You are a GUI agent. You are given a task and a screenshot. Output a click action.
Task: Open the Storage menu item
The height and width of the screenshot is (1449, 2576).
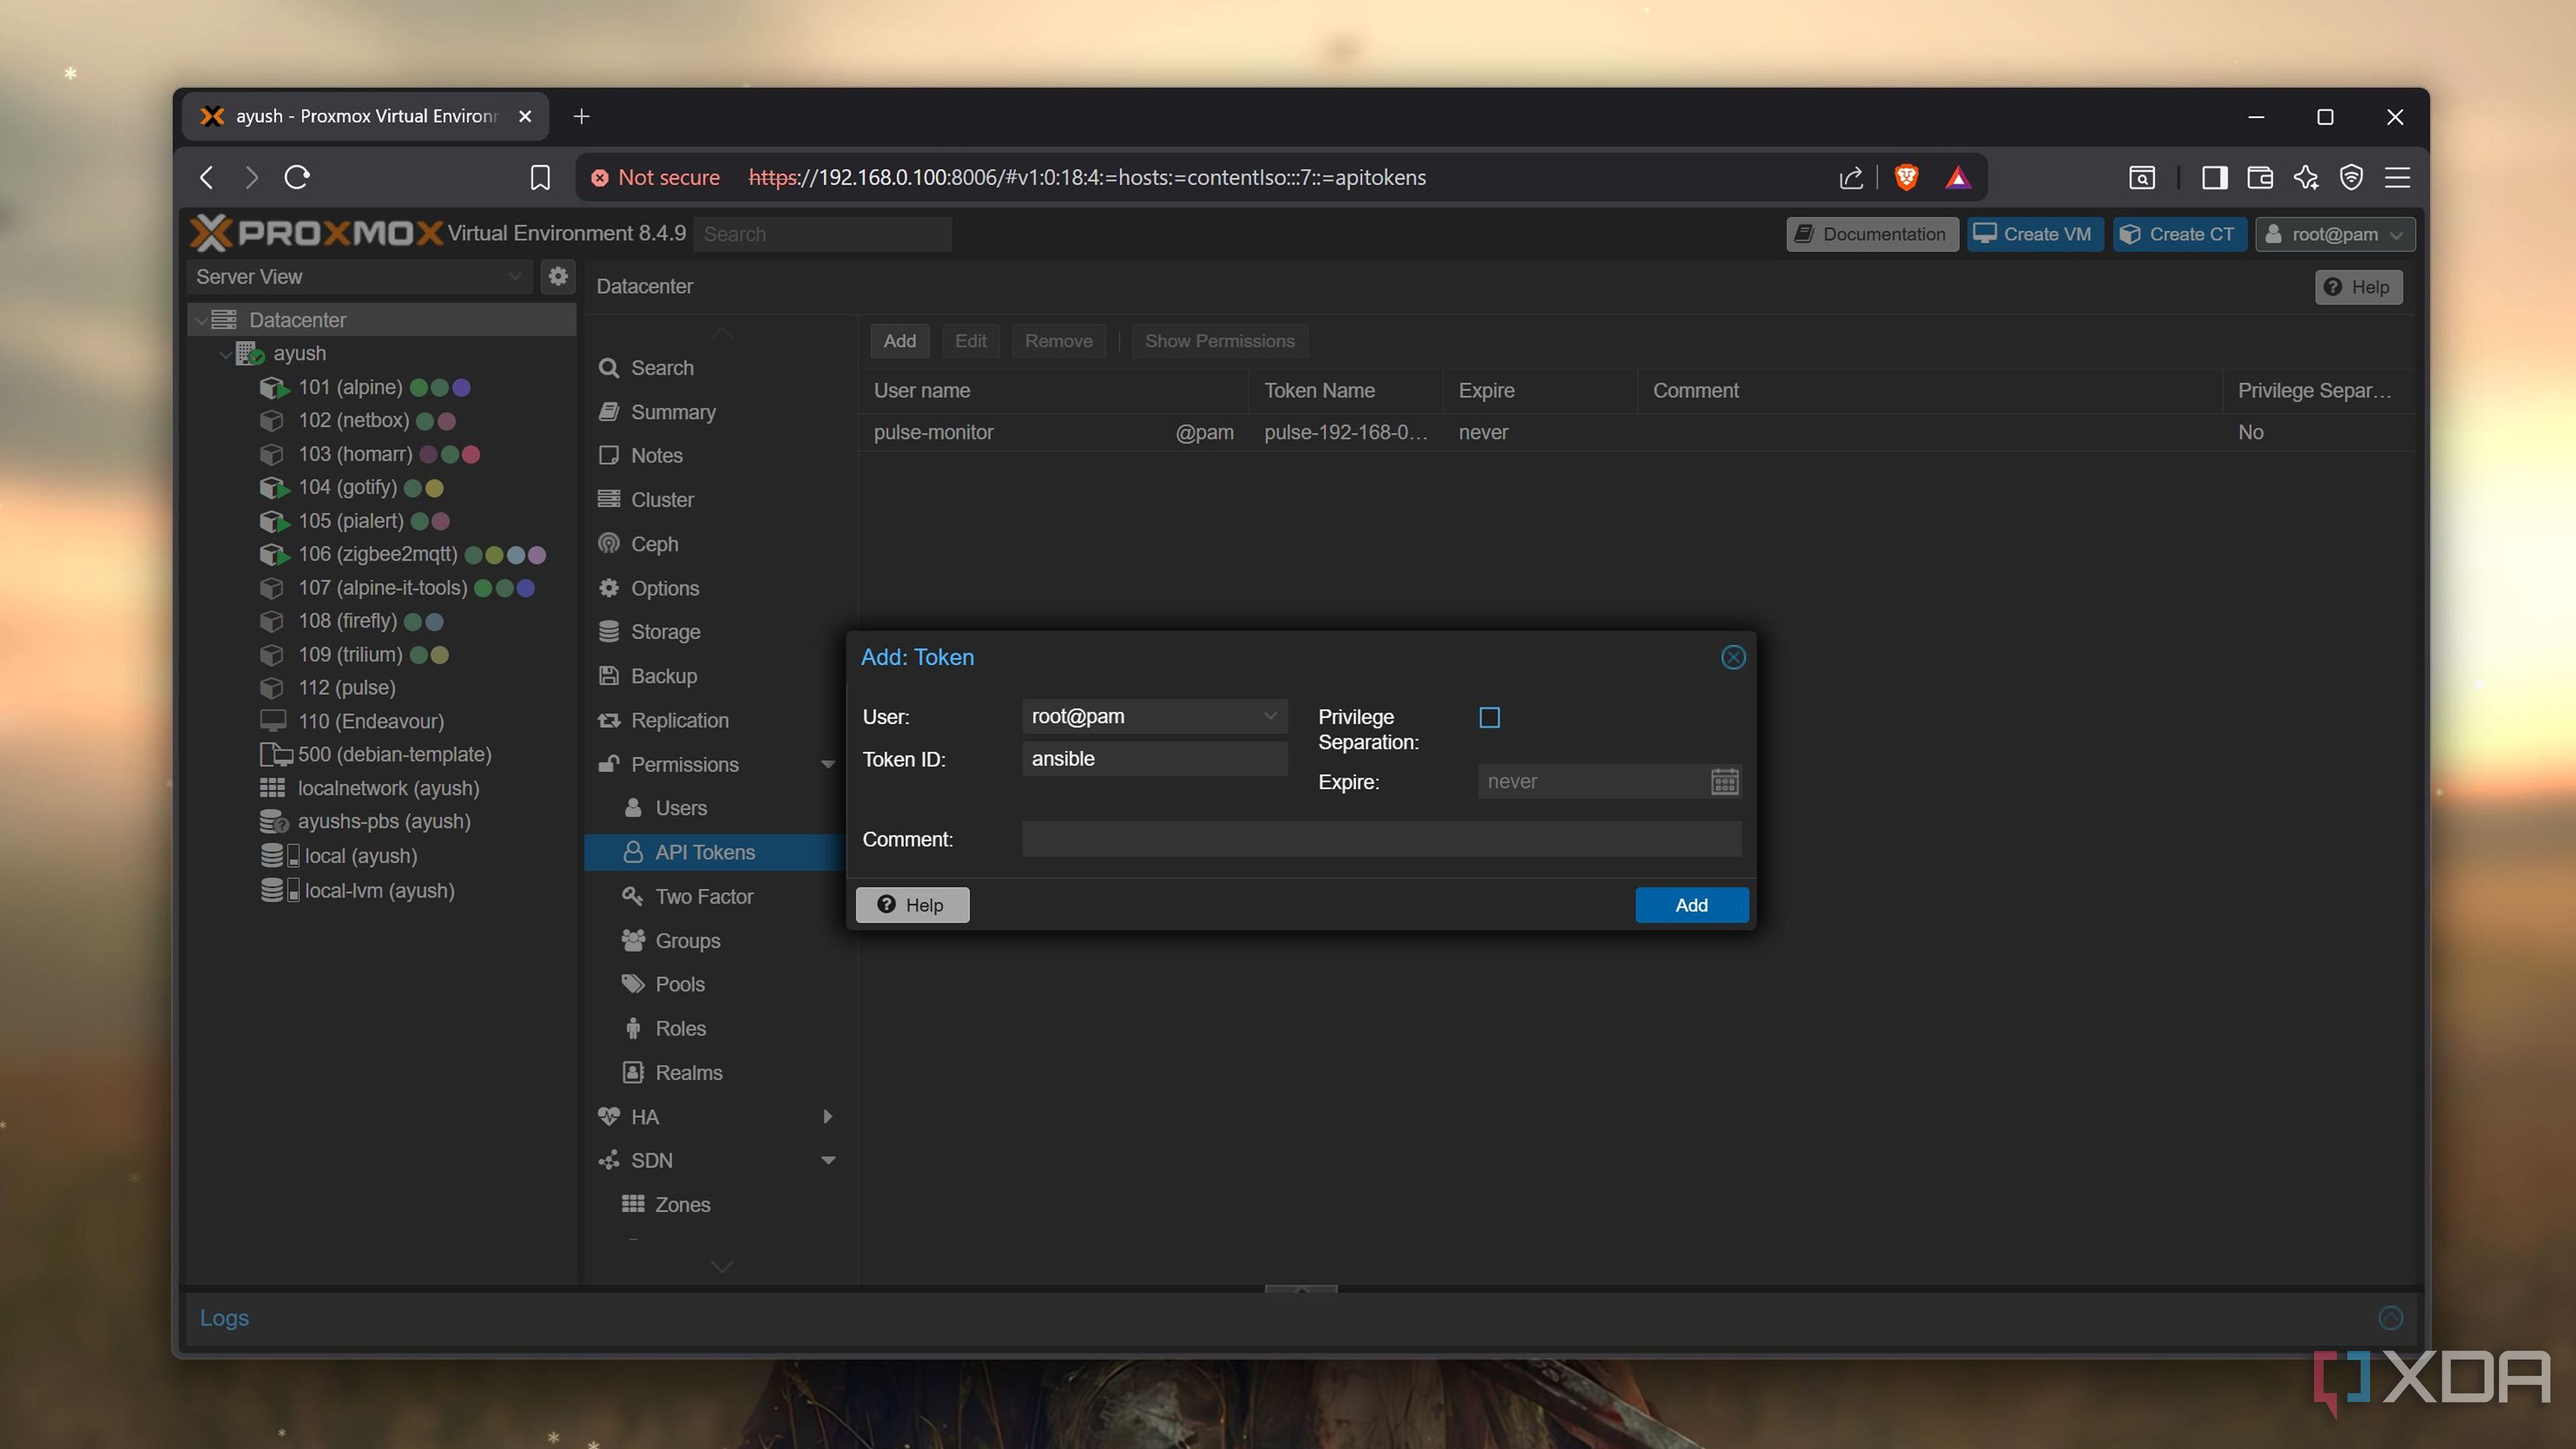pos(665,632)
